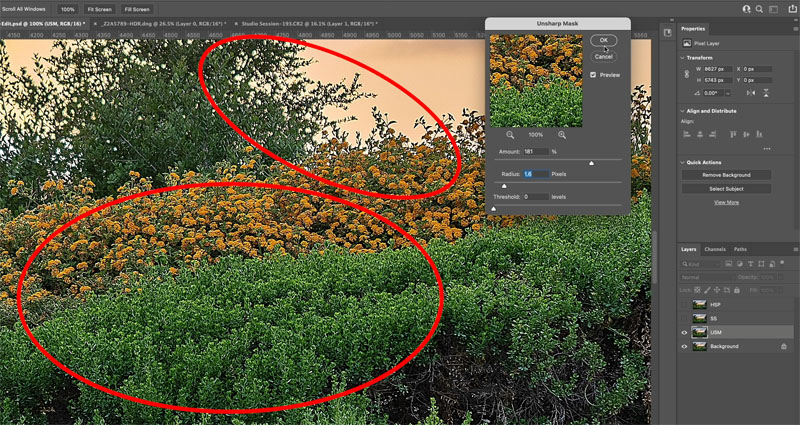This screenshot has width=800, height=425.
Task: Toggle Scroll All Windows option
Action: 23,9
